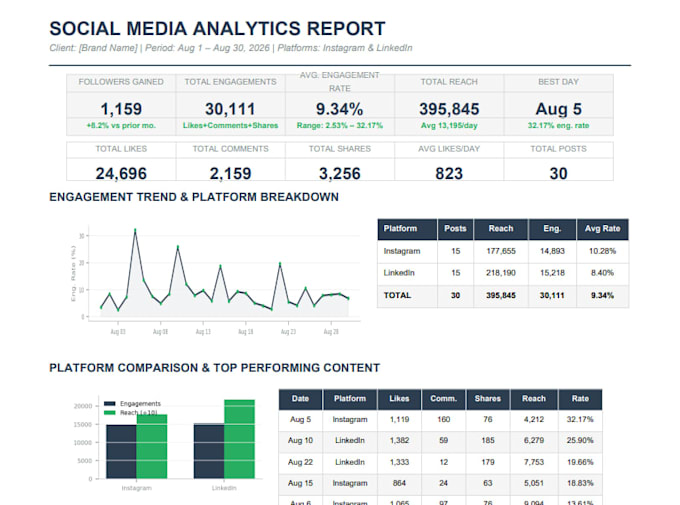Click the dark Instagram engagements bar
The image size is (680, 505).
pos(121,452)
